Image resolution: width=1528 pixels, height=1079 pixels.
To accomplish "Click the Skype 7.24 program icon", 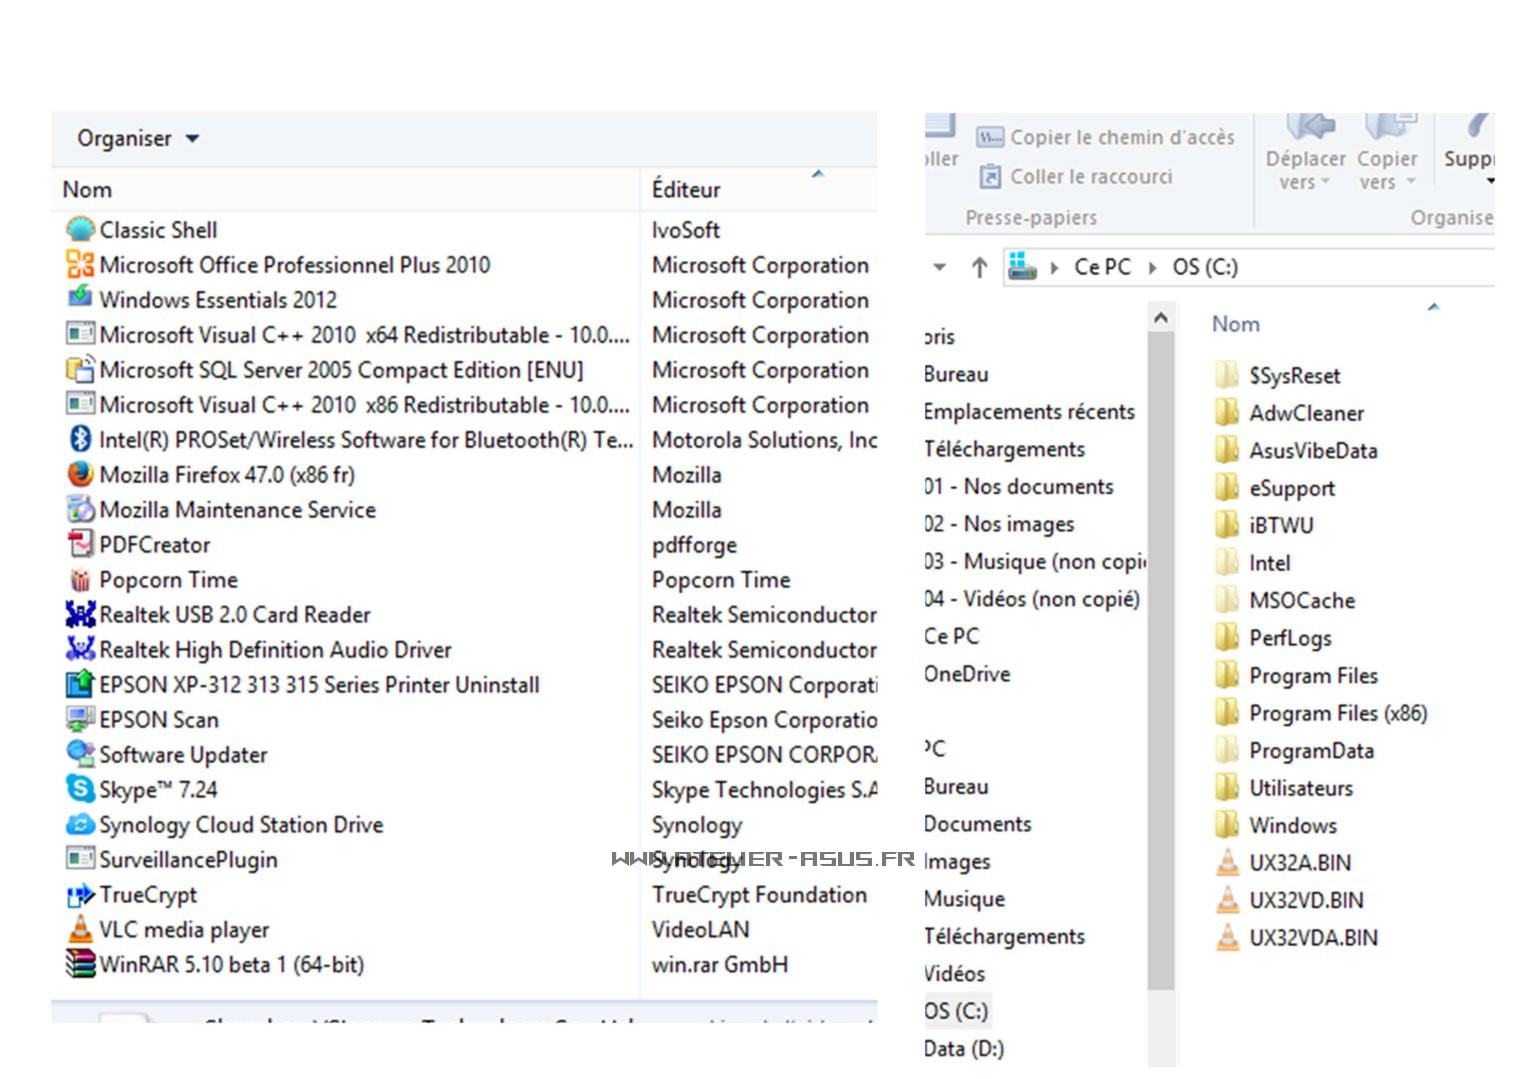I will coord(80,789).
